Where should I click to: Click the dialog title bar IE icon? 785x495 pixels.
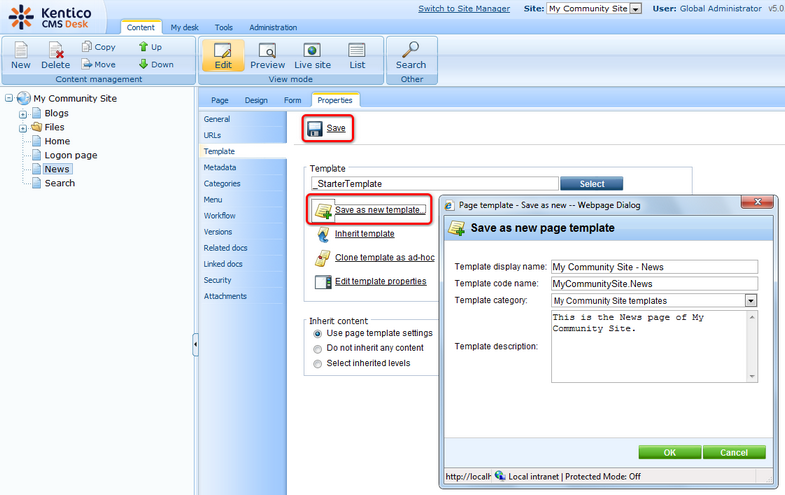449,205
